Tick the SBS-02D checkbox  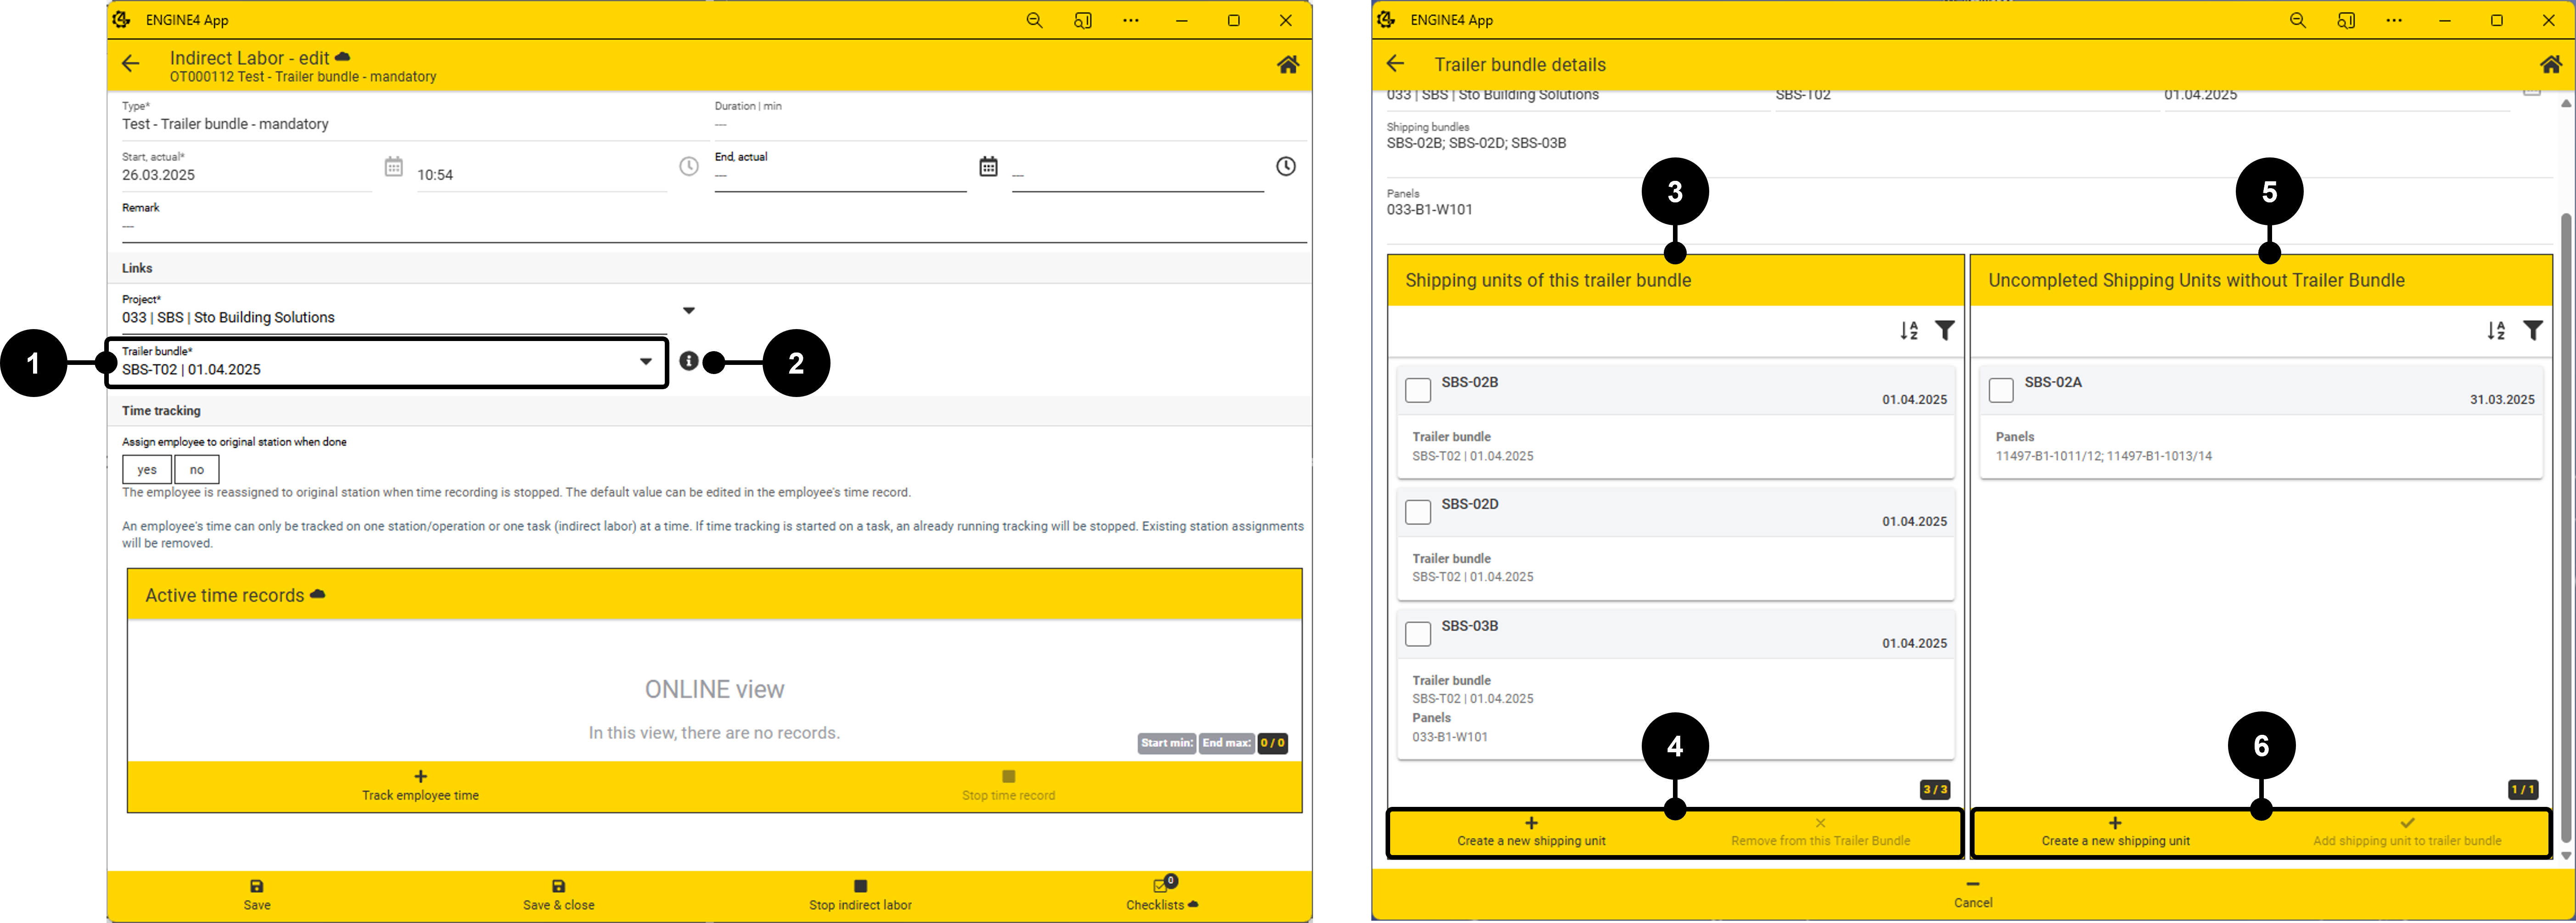[1418, 512]
